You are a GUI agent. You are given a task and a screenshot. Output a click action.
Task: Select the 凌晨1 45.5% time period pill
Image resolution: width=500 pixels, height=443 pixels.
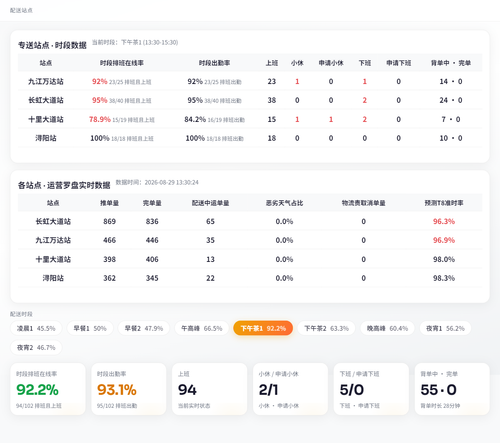point(36,328)
